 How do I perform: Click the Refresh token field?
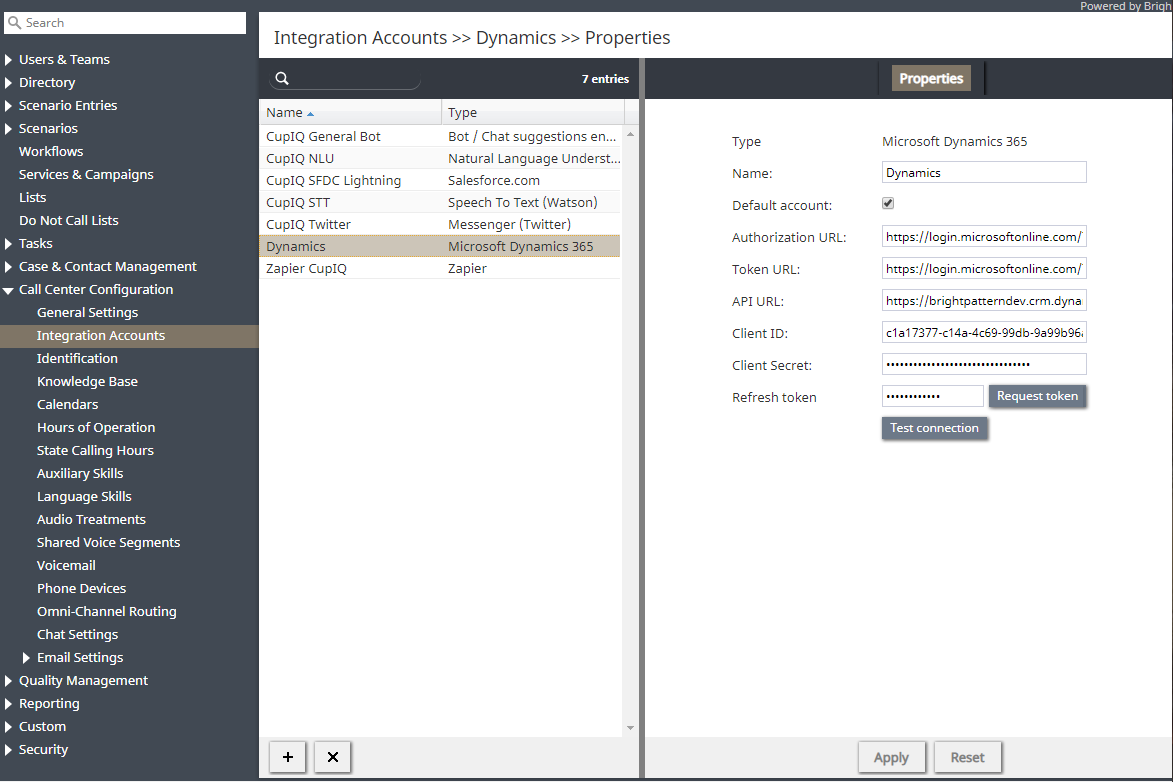(x=932, y=396)
